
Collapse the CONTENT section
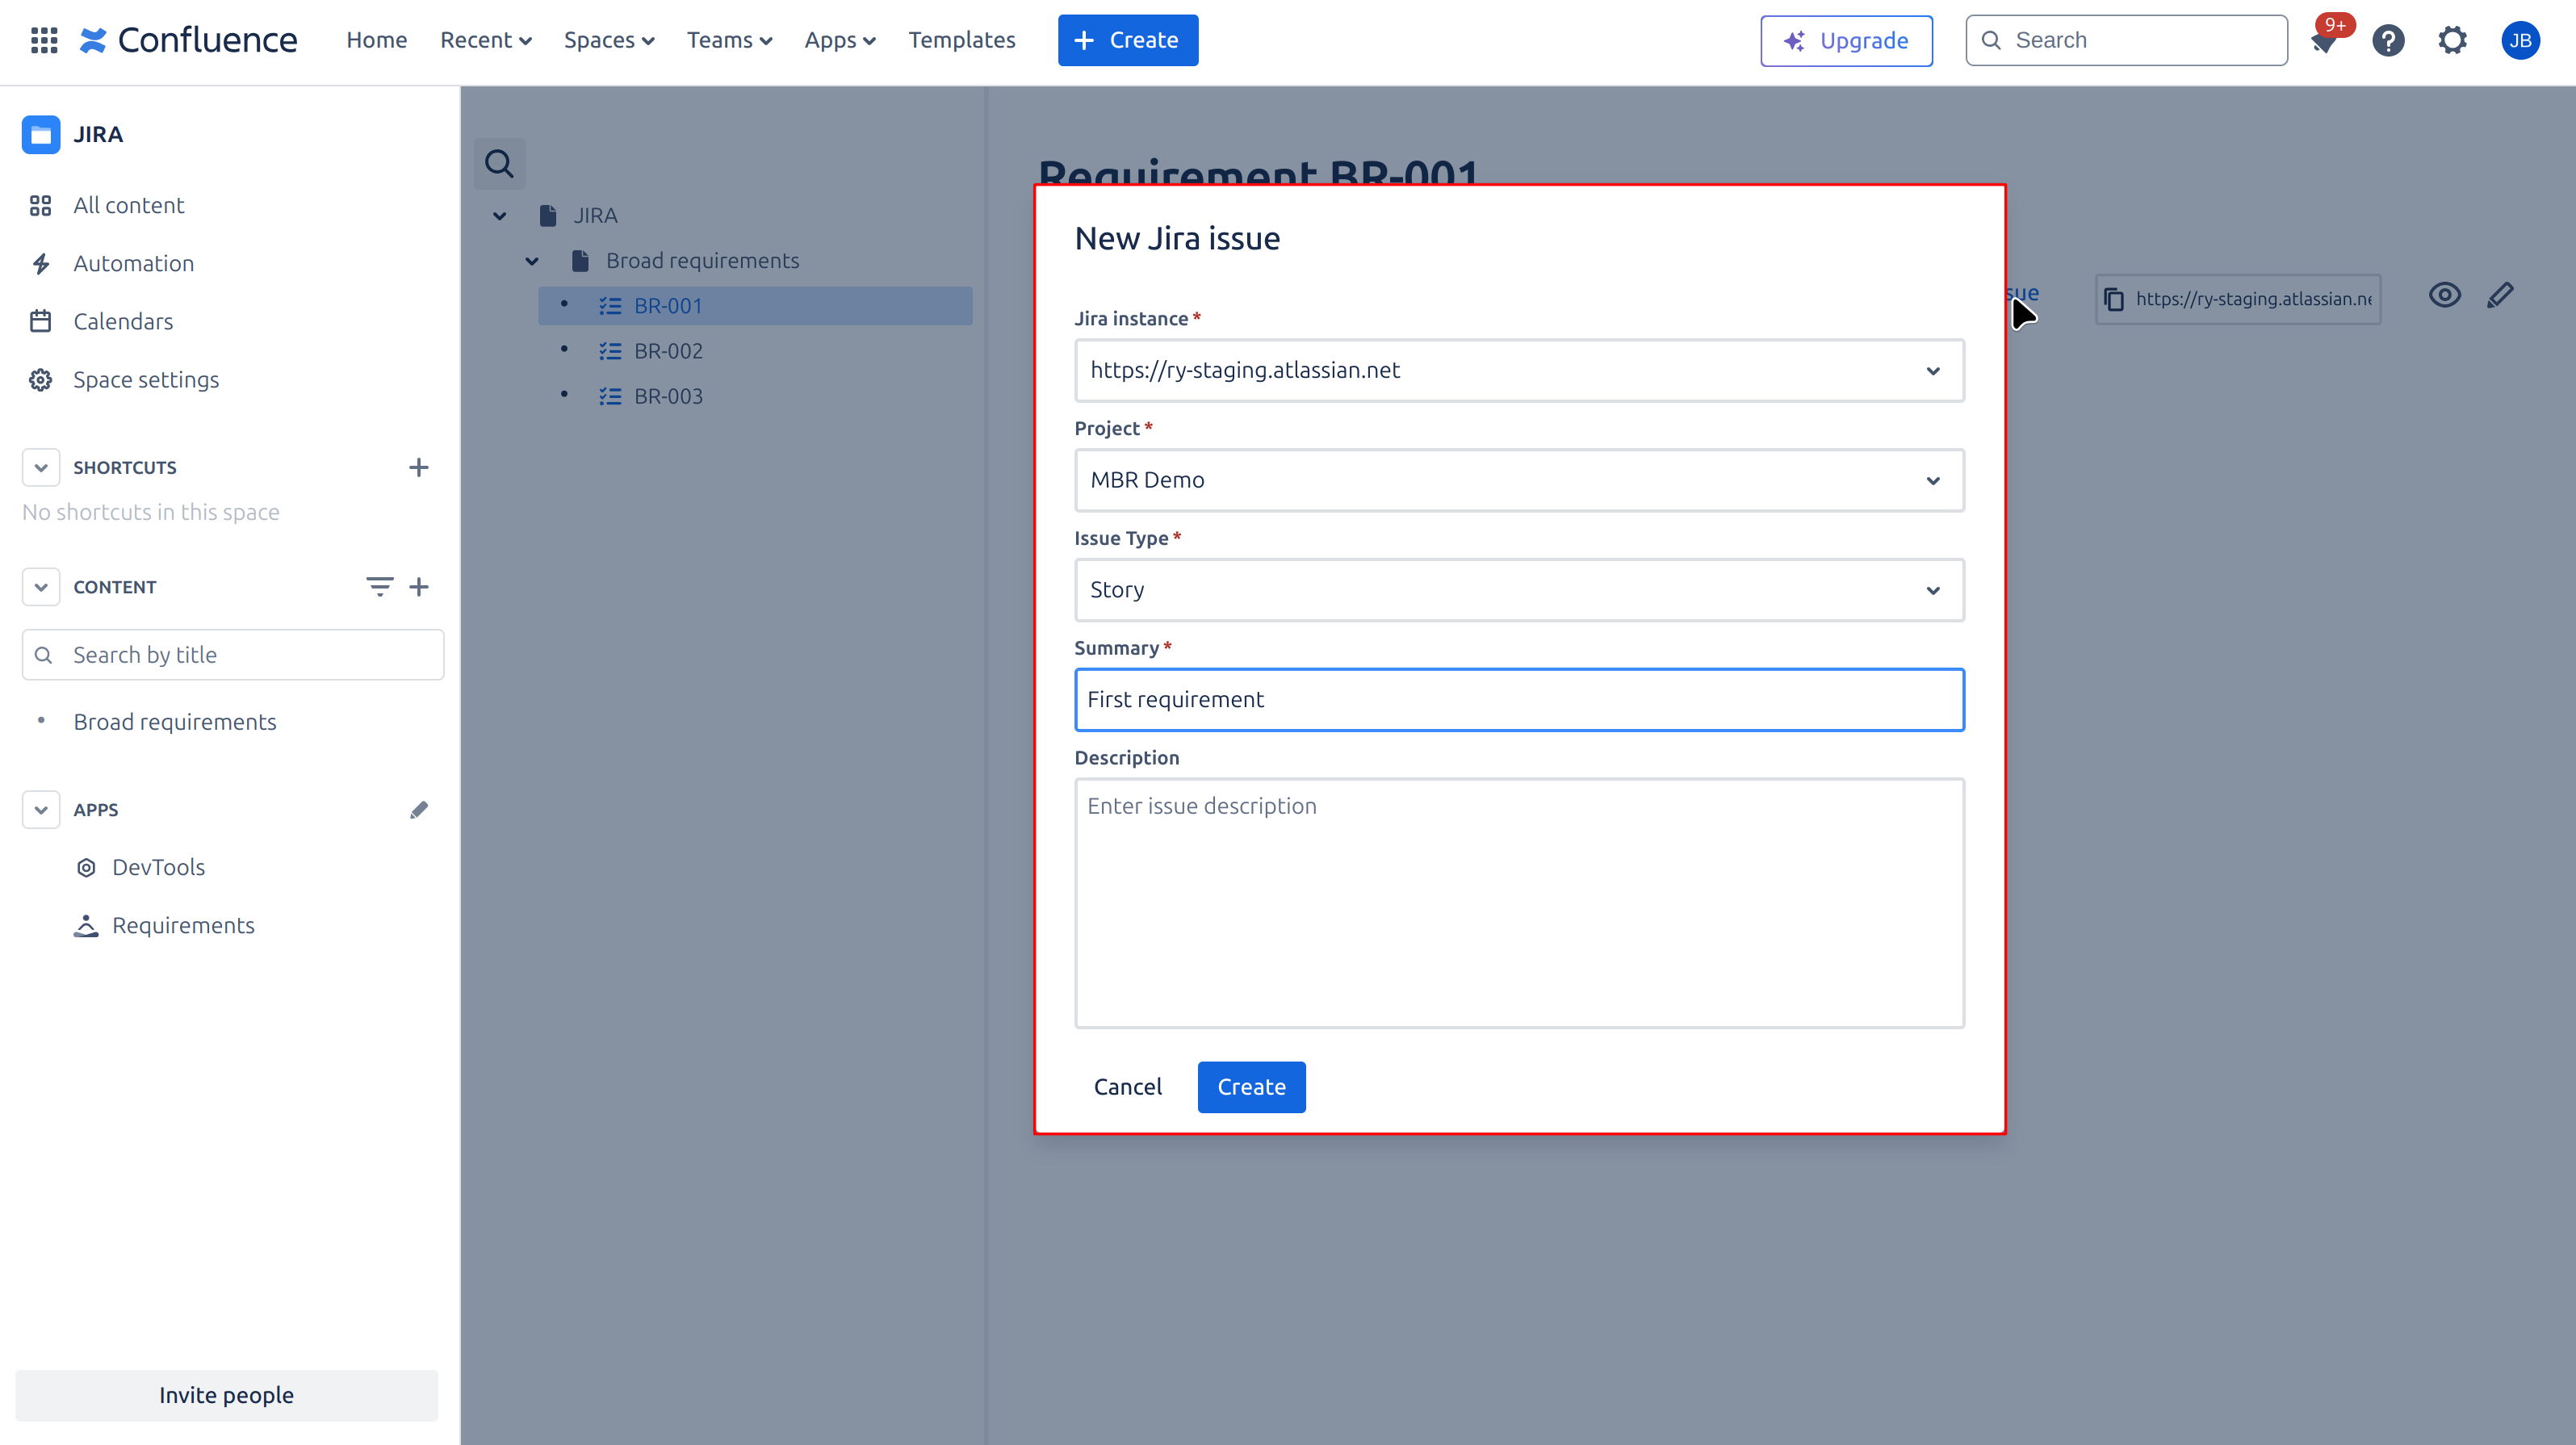(x=41, y=586)
